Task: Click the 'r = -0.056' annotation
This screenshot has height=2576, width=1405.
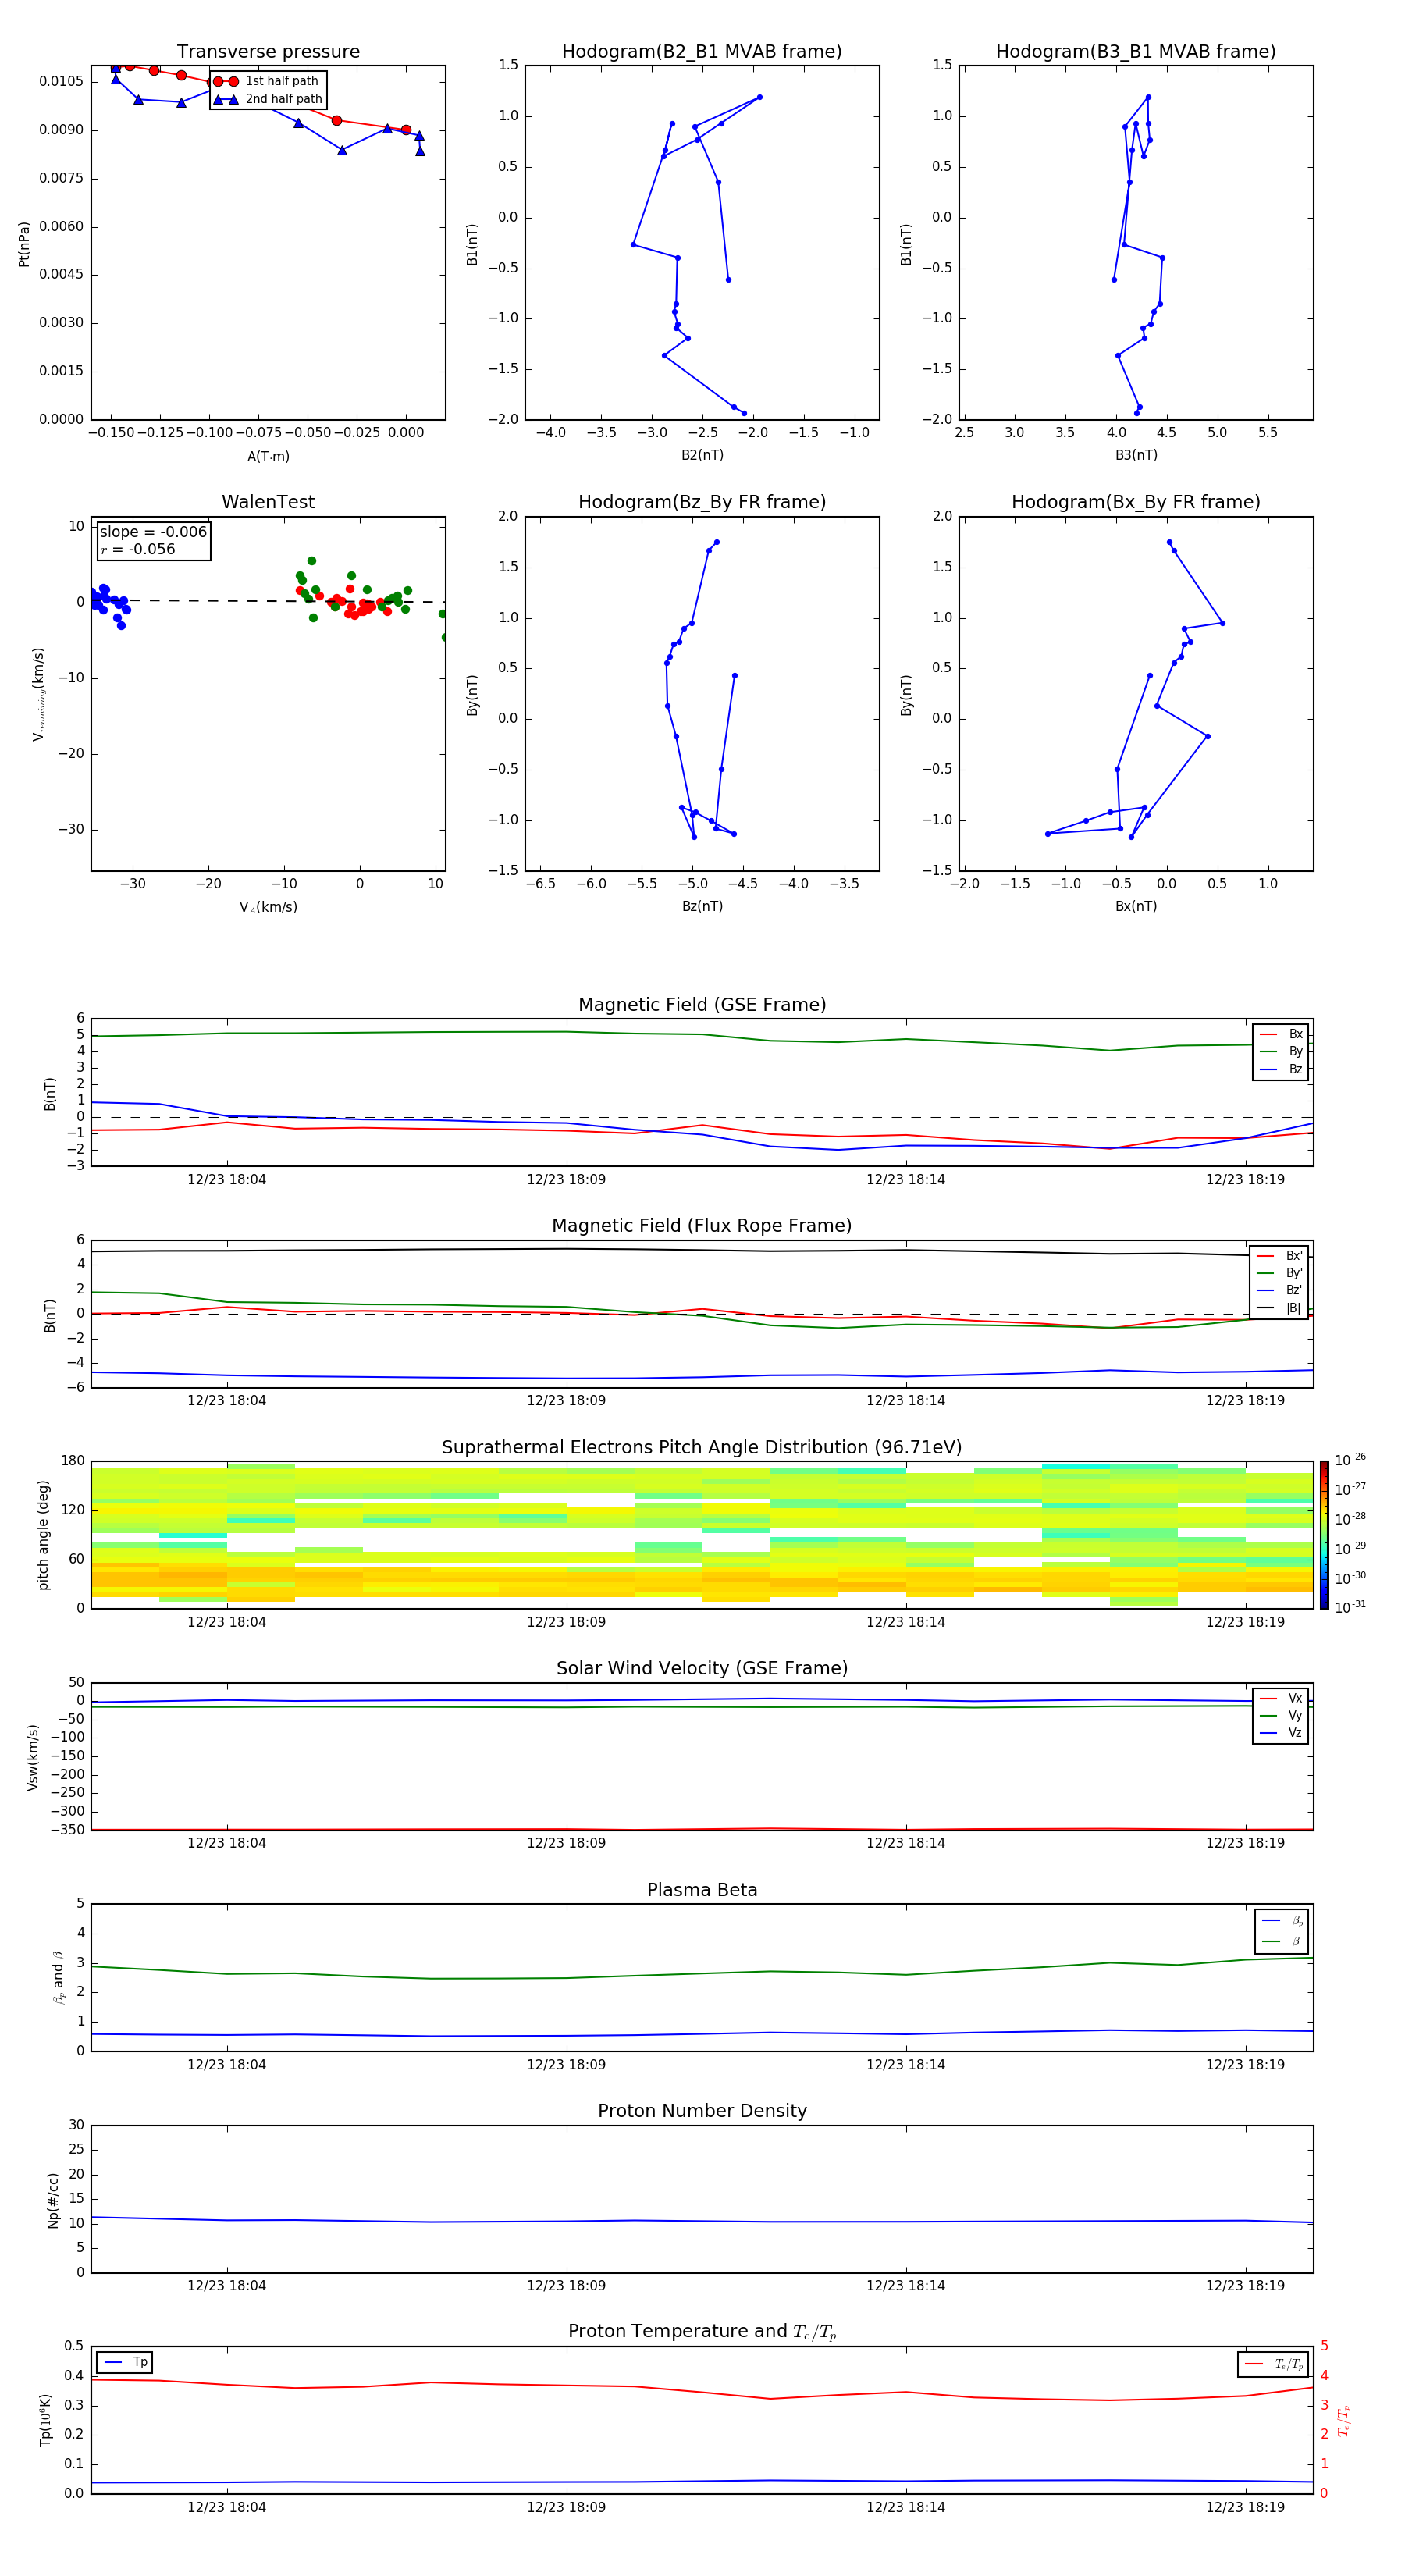Action: coord(138,549)
